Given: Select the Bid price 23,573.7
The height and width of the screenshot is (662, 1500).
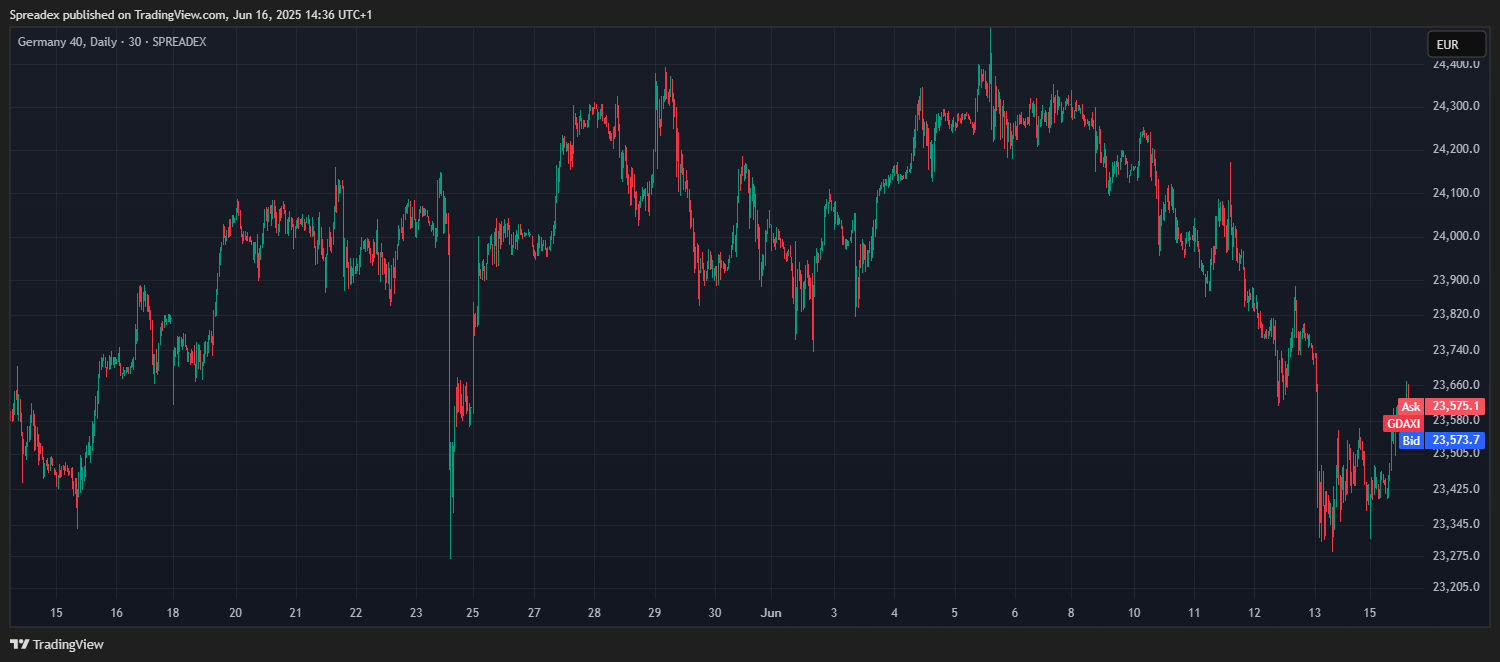Looking at the screenshot, I should tap(1455, 440).
